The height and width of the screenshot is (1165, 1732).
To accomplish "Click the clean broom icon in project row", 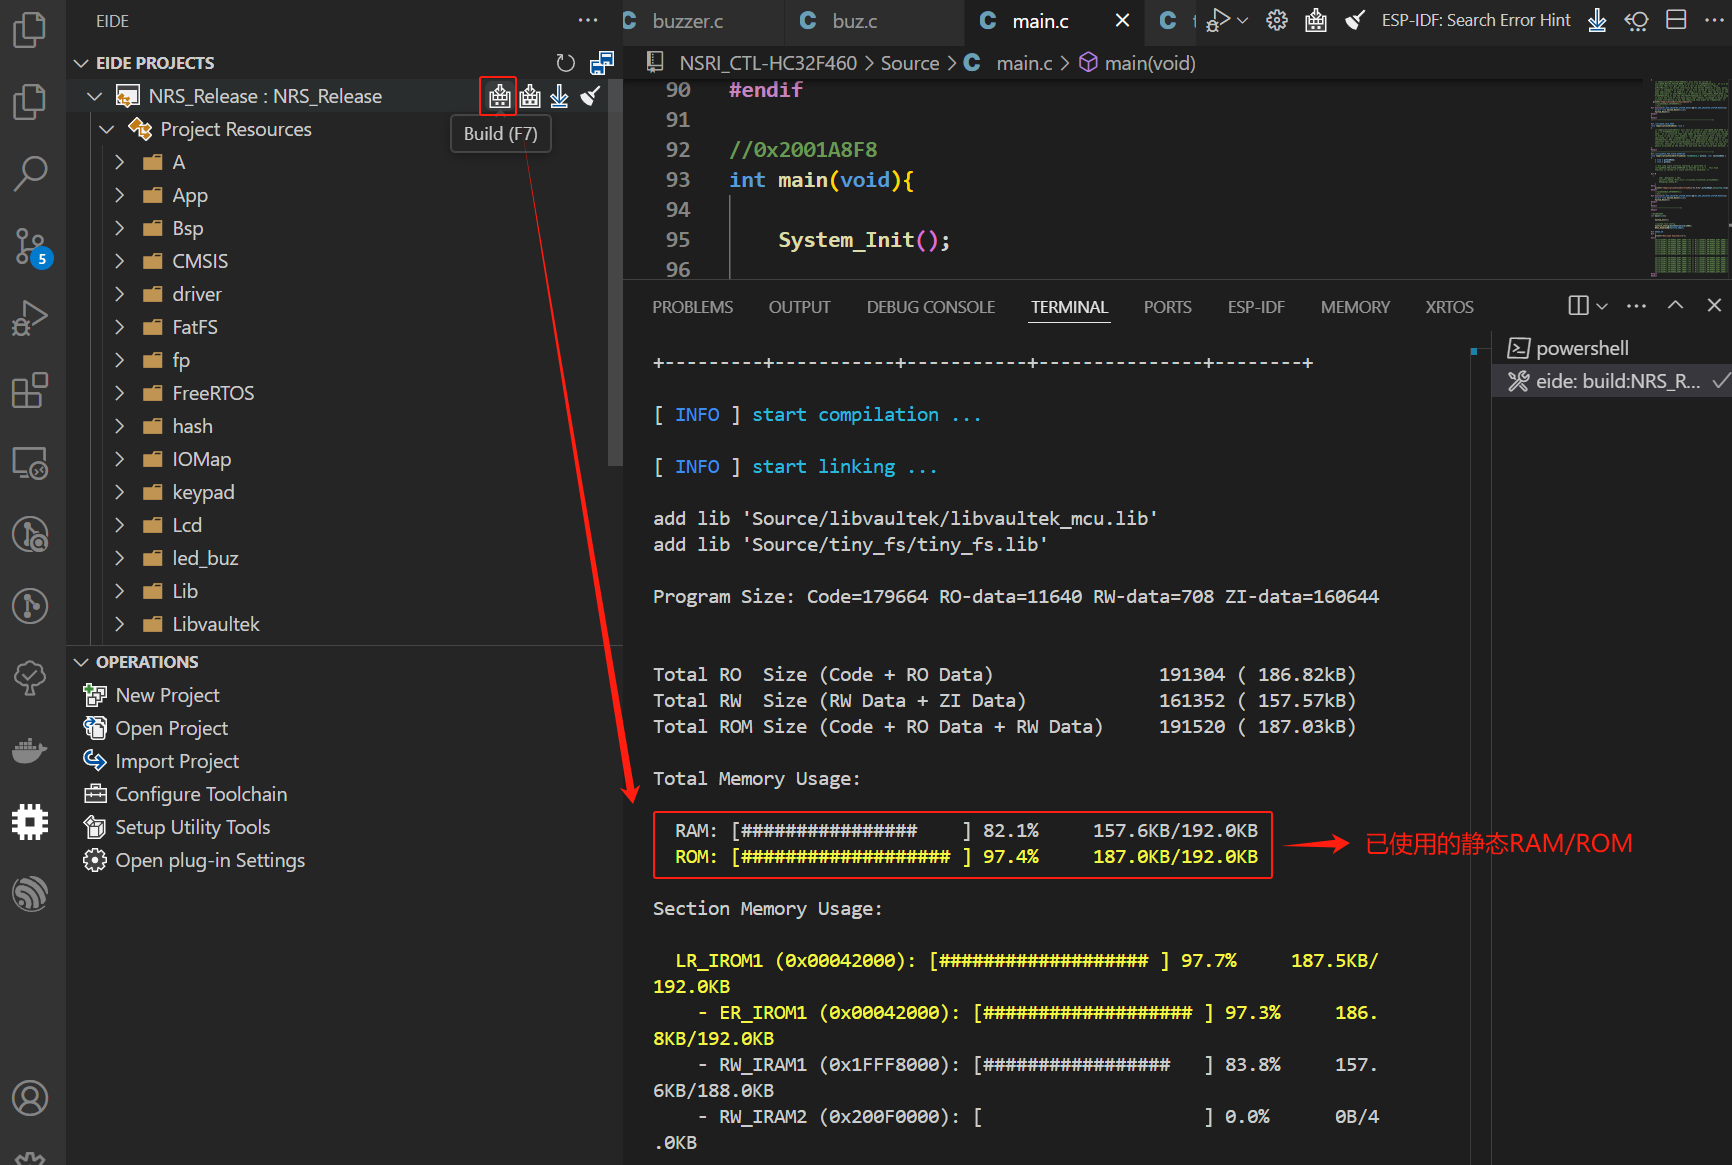I will 590,96.
